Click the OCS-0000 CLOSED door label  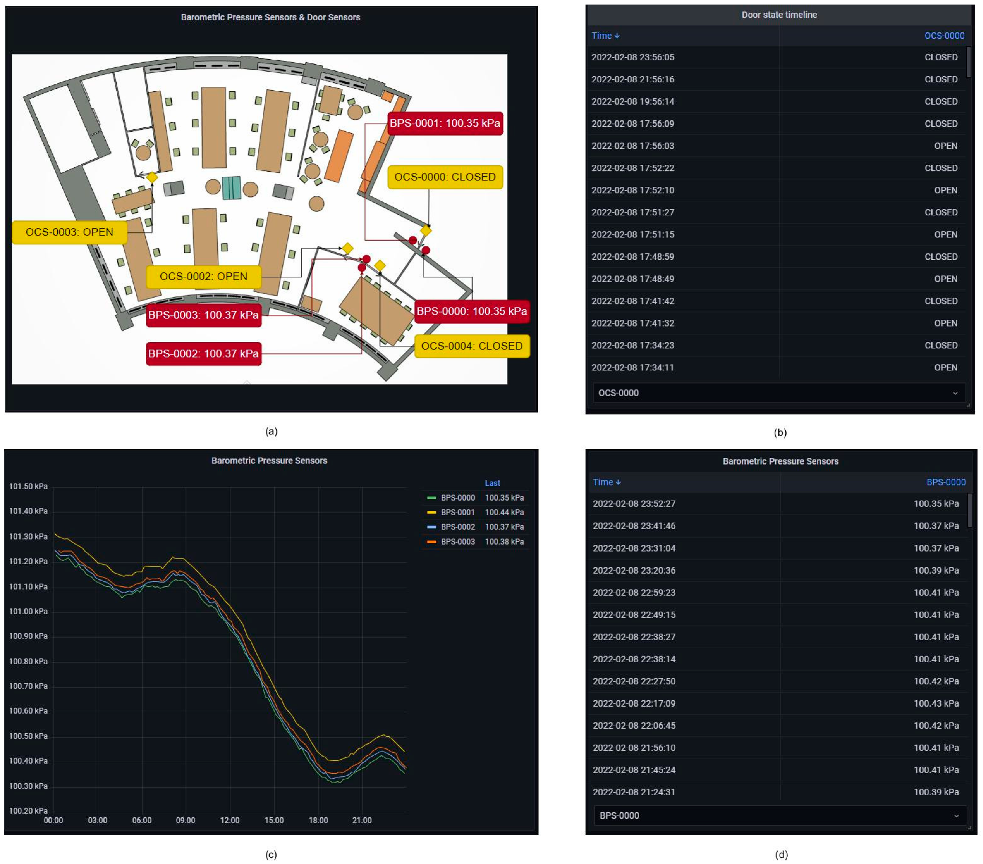(x=444, y=177)
